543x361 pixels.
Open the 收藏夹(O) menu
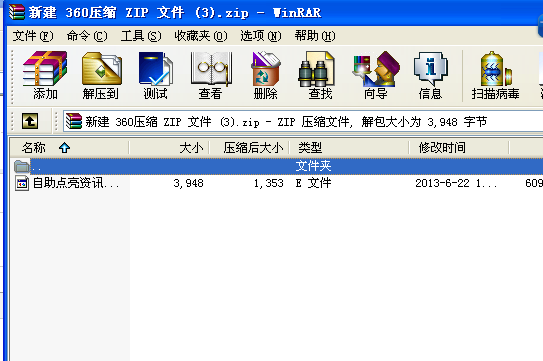pos(201,36)
